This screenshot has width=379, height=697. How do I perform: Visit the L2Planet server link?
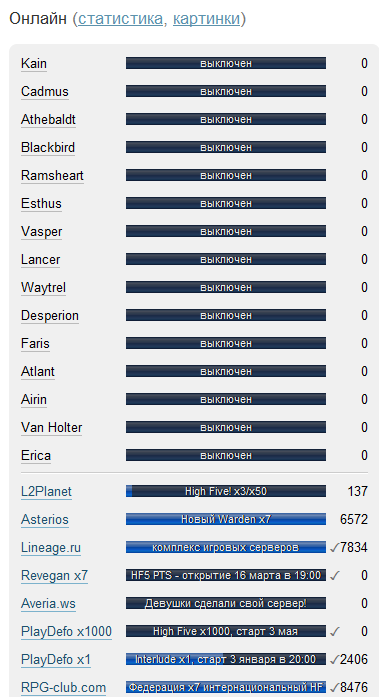(x=46, y=492)
